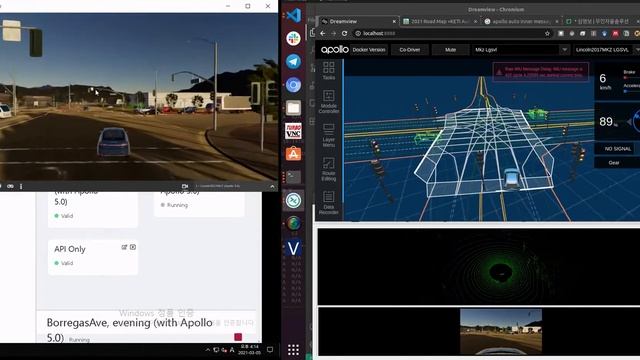Open Route Editing in Dreamview sidebar

(329, 169)
